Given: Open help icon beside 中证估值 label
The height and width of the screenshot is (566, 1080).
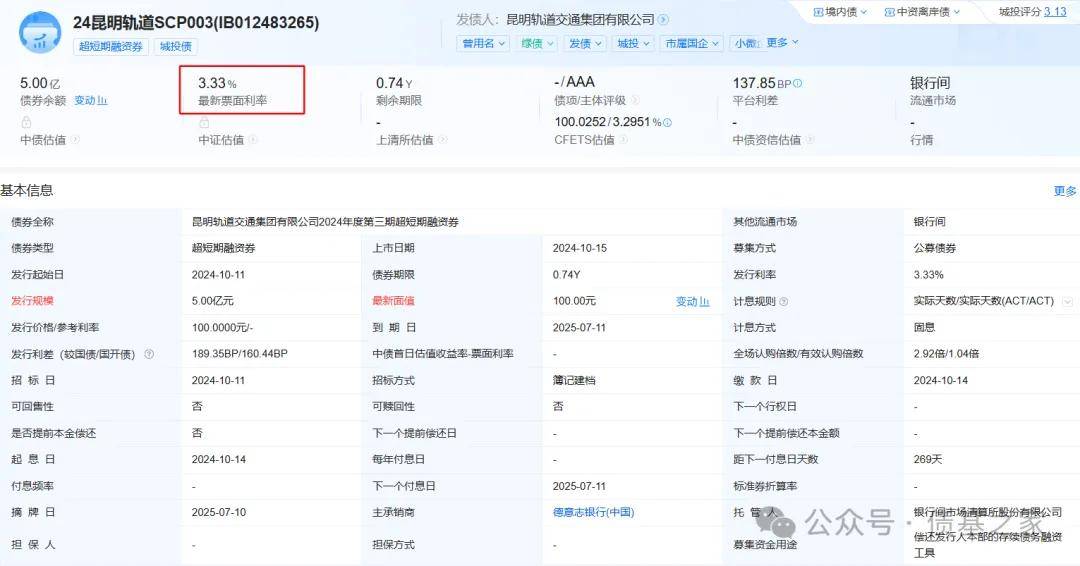Looking at the screenshot, I should point(253,140).
